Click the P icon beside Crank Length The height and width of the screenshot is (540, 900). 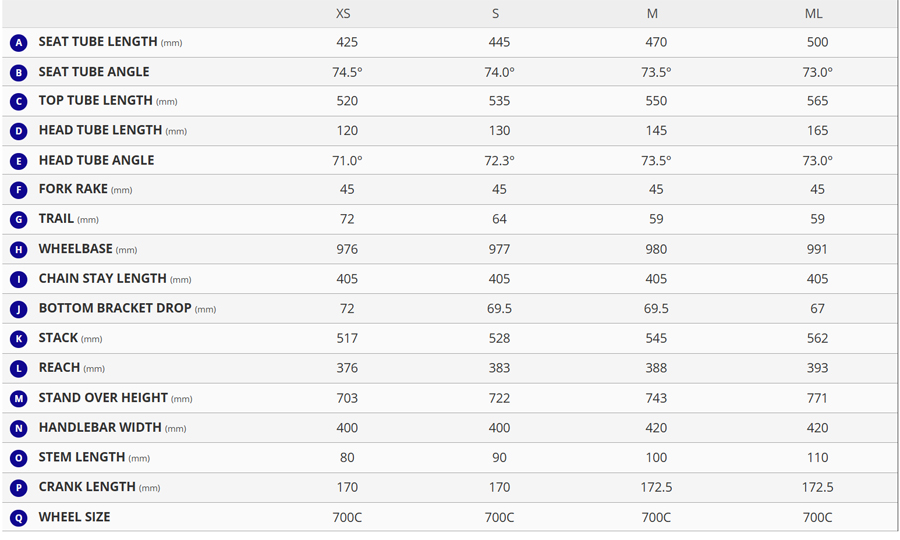pos(18,488)
